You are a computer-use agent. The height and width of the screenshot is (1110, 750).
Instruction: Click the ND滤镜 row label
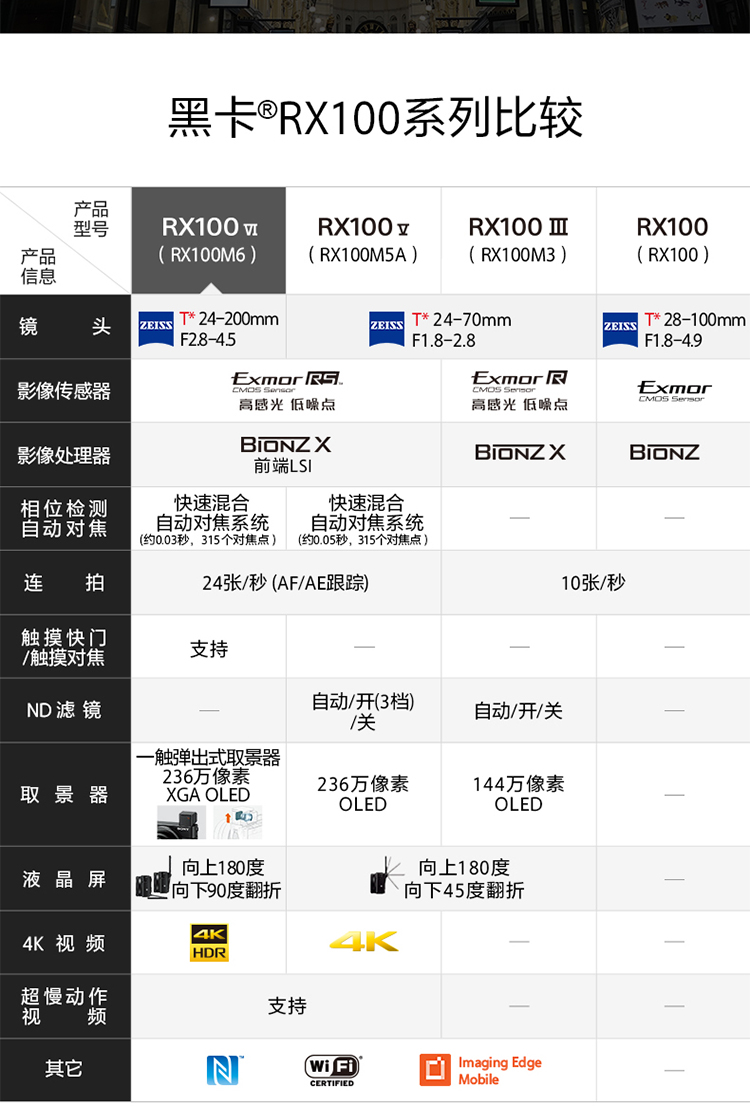tap(64, 711)
